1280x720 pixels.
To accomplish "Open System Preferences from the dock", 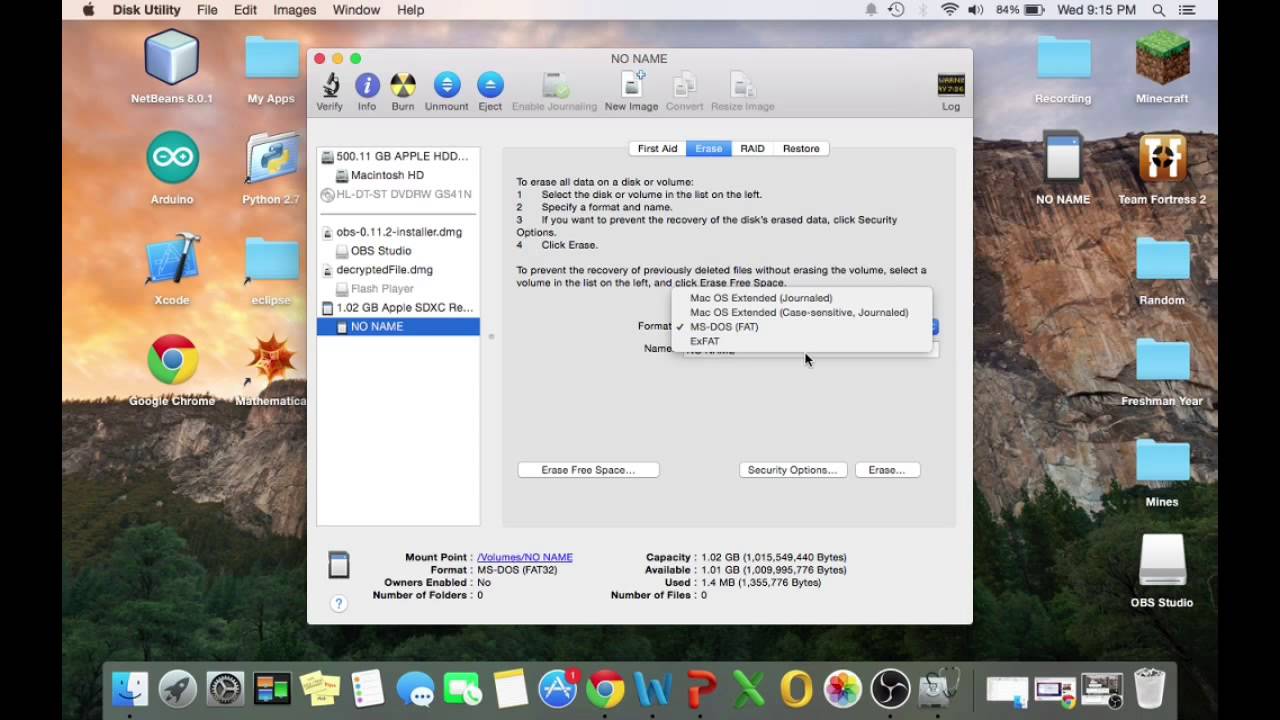I will pyautogui.click(x=225, y=688).
